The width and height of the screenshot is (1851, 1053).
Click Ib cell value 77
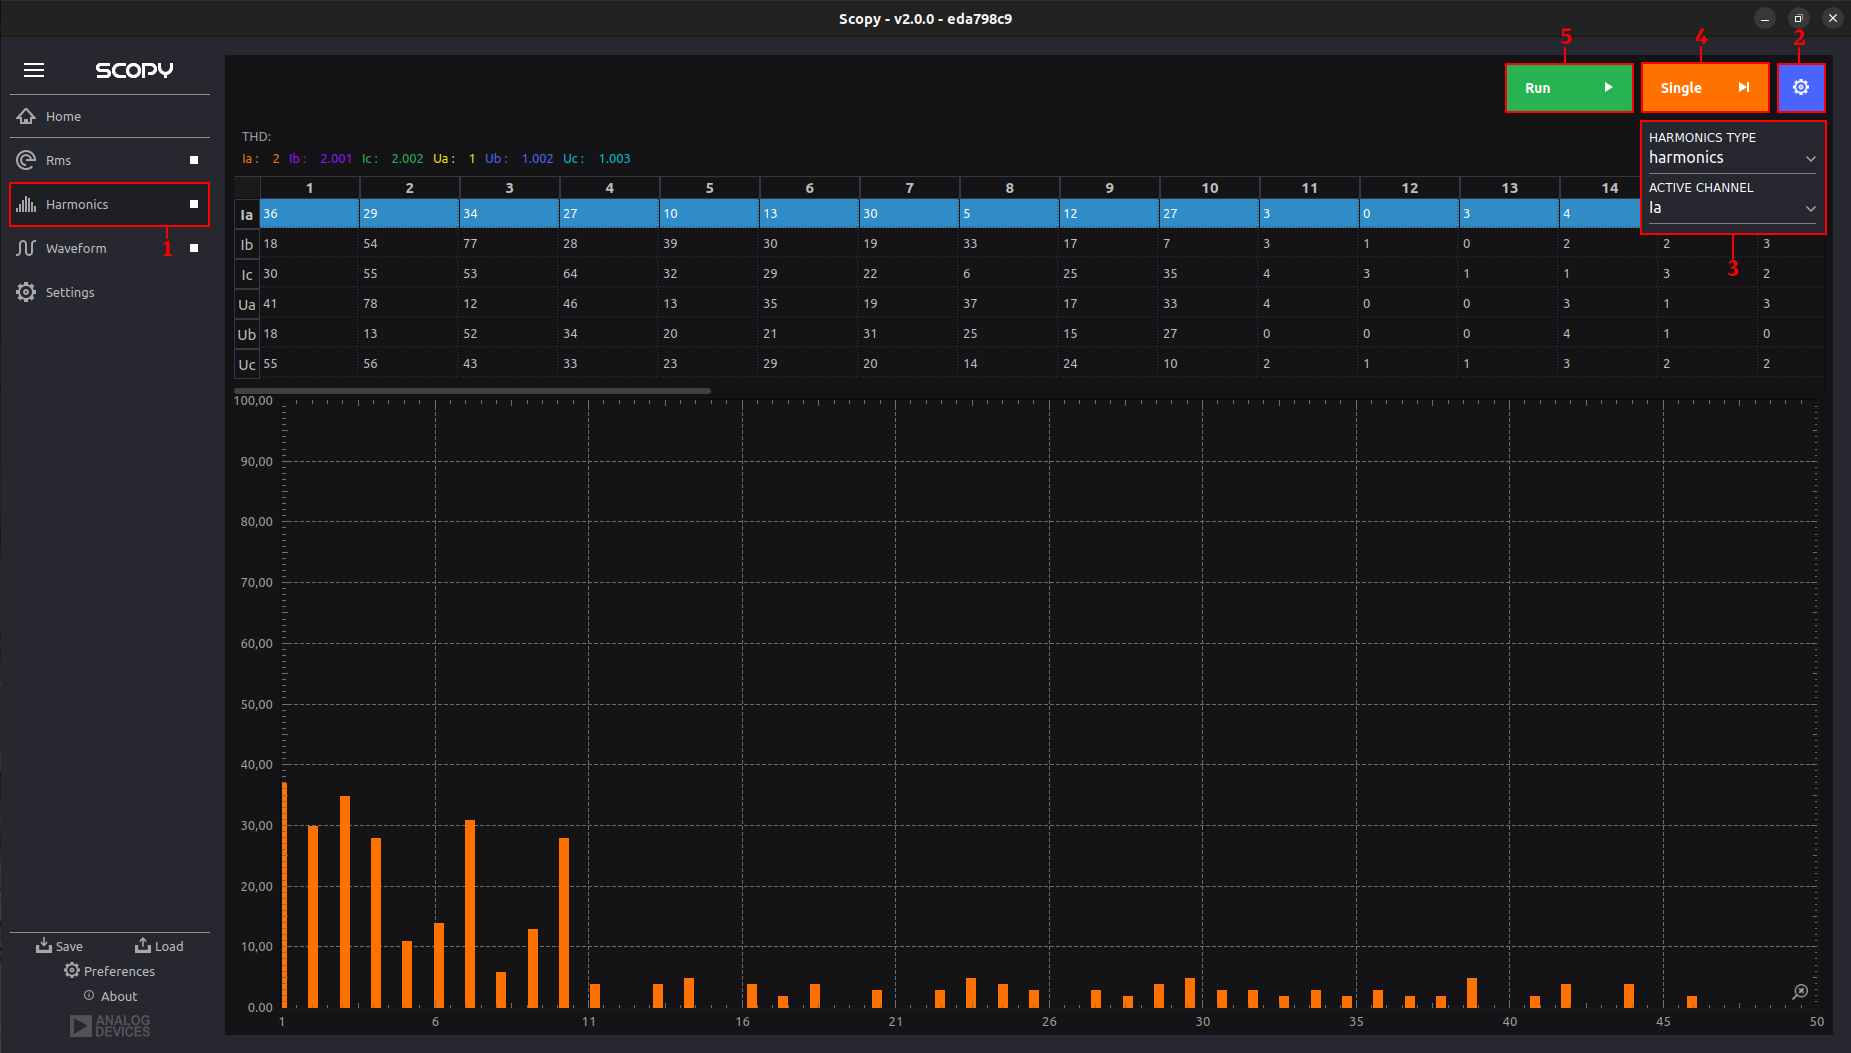(509, 244)
